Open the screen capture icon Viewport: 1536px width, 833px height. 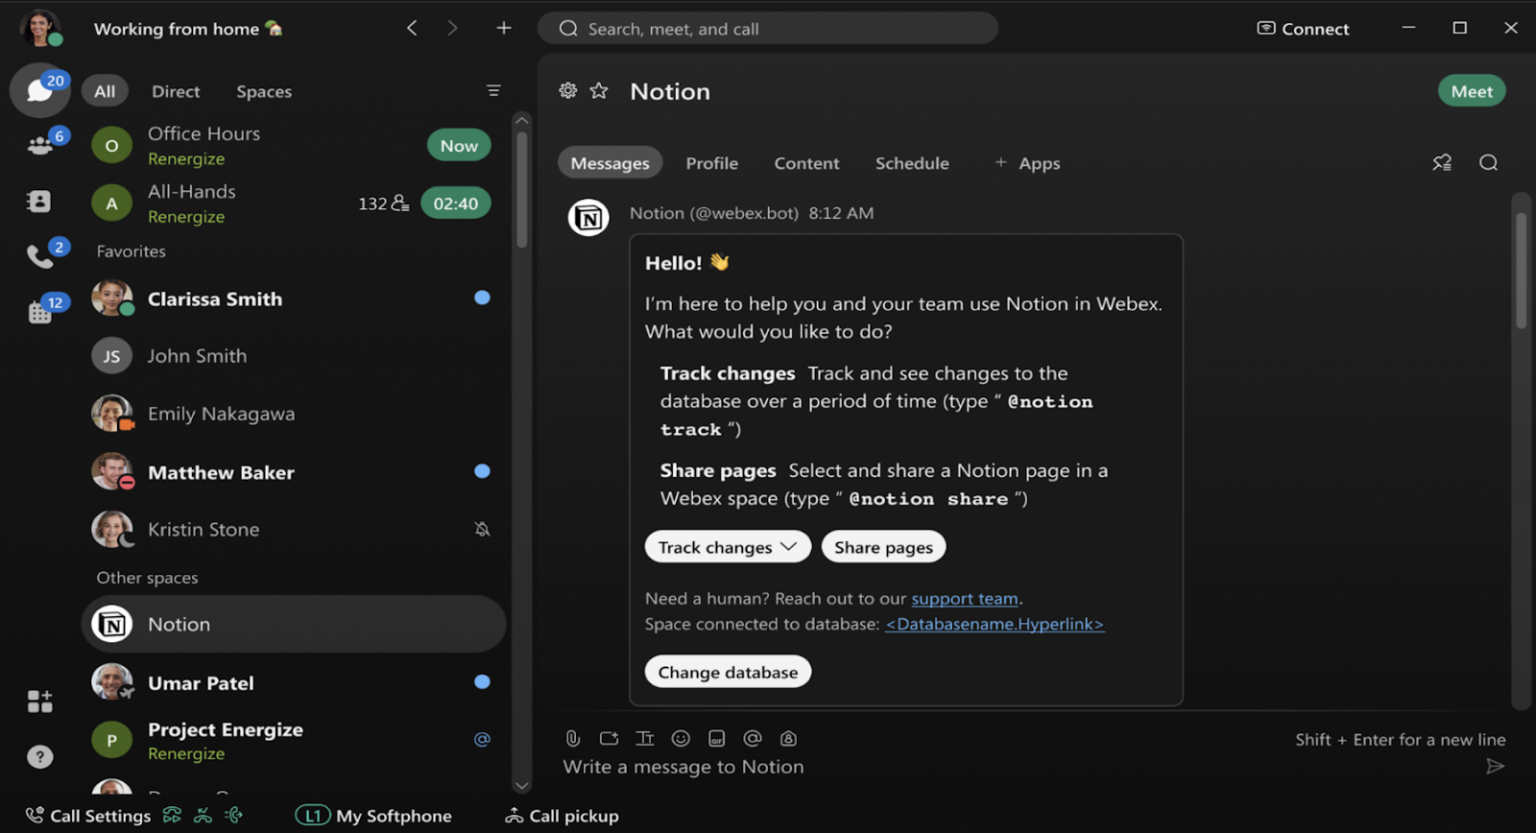609,738
